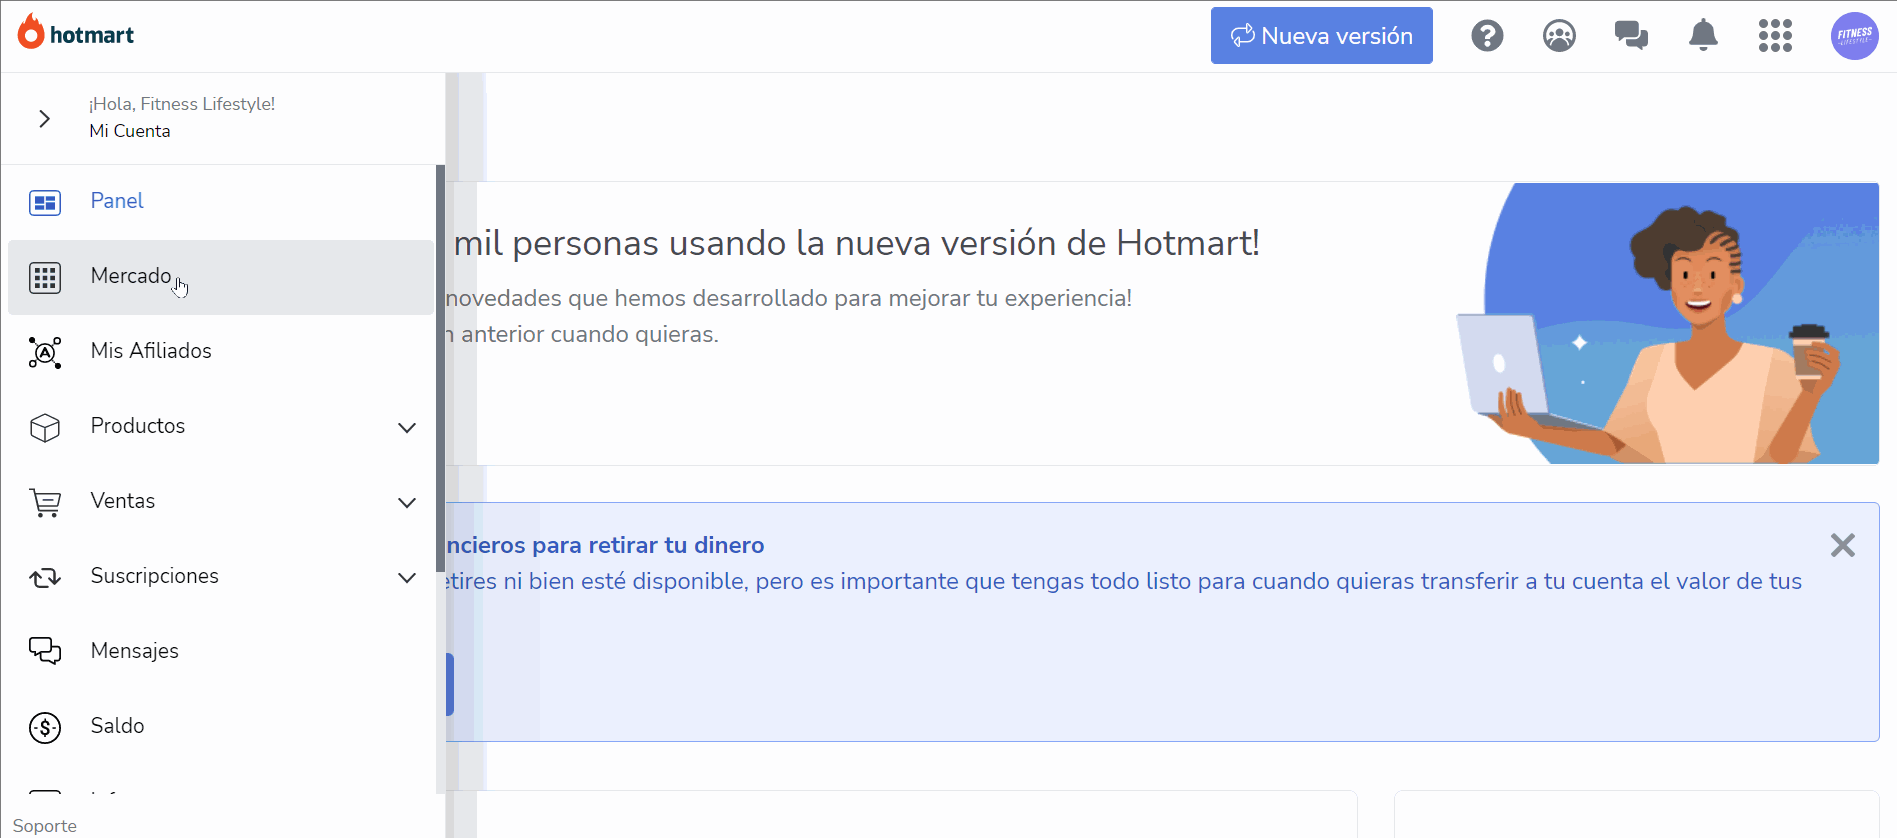Click the Mensajes speech bubbles icon
The image size is (1897, 838).
click(45, 651)
